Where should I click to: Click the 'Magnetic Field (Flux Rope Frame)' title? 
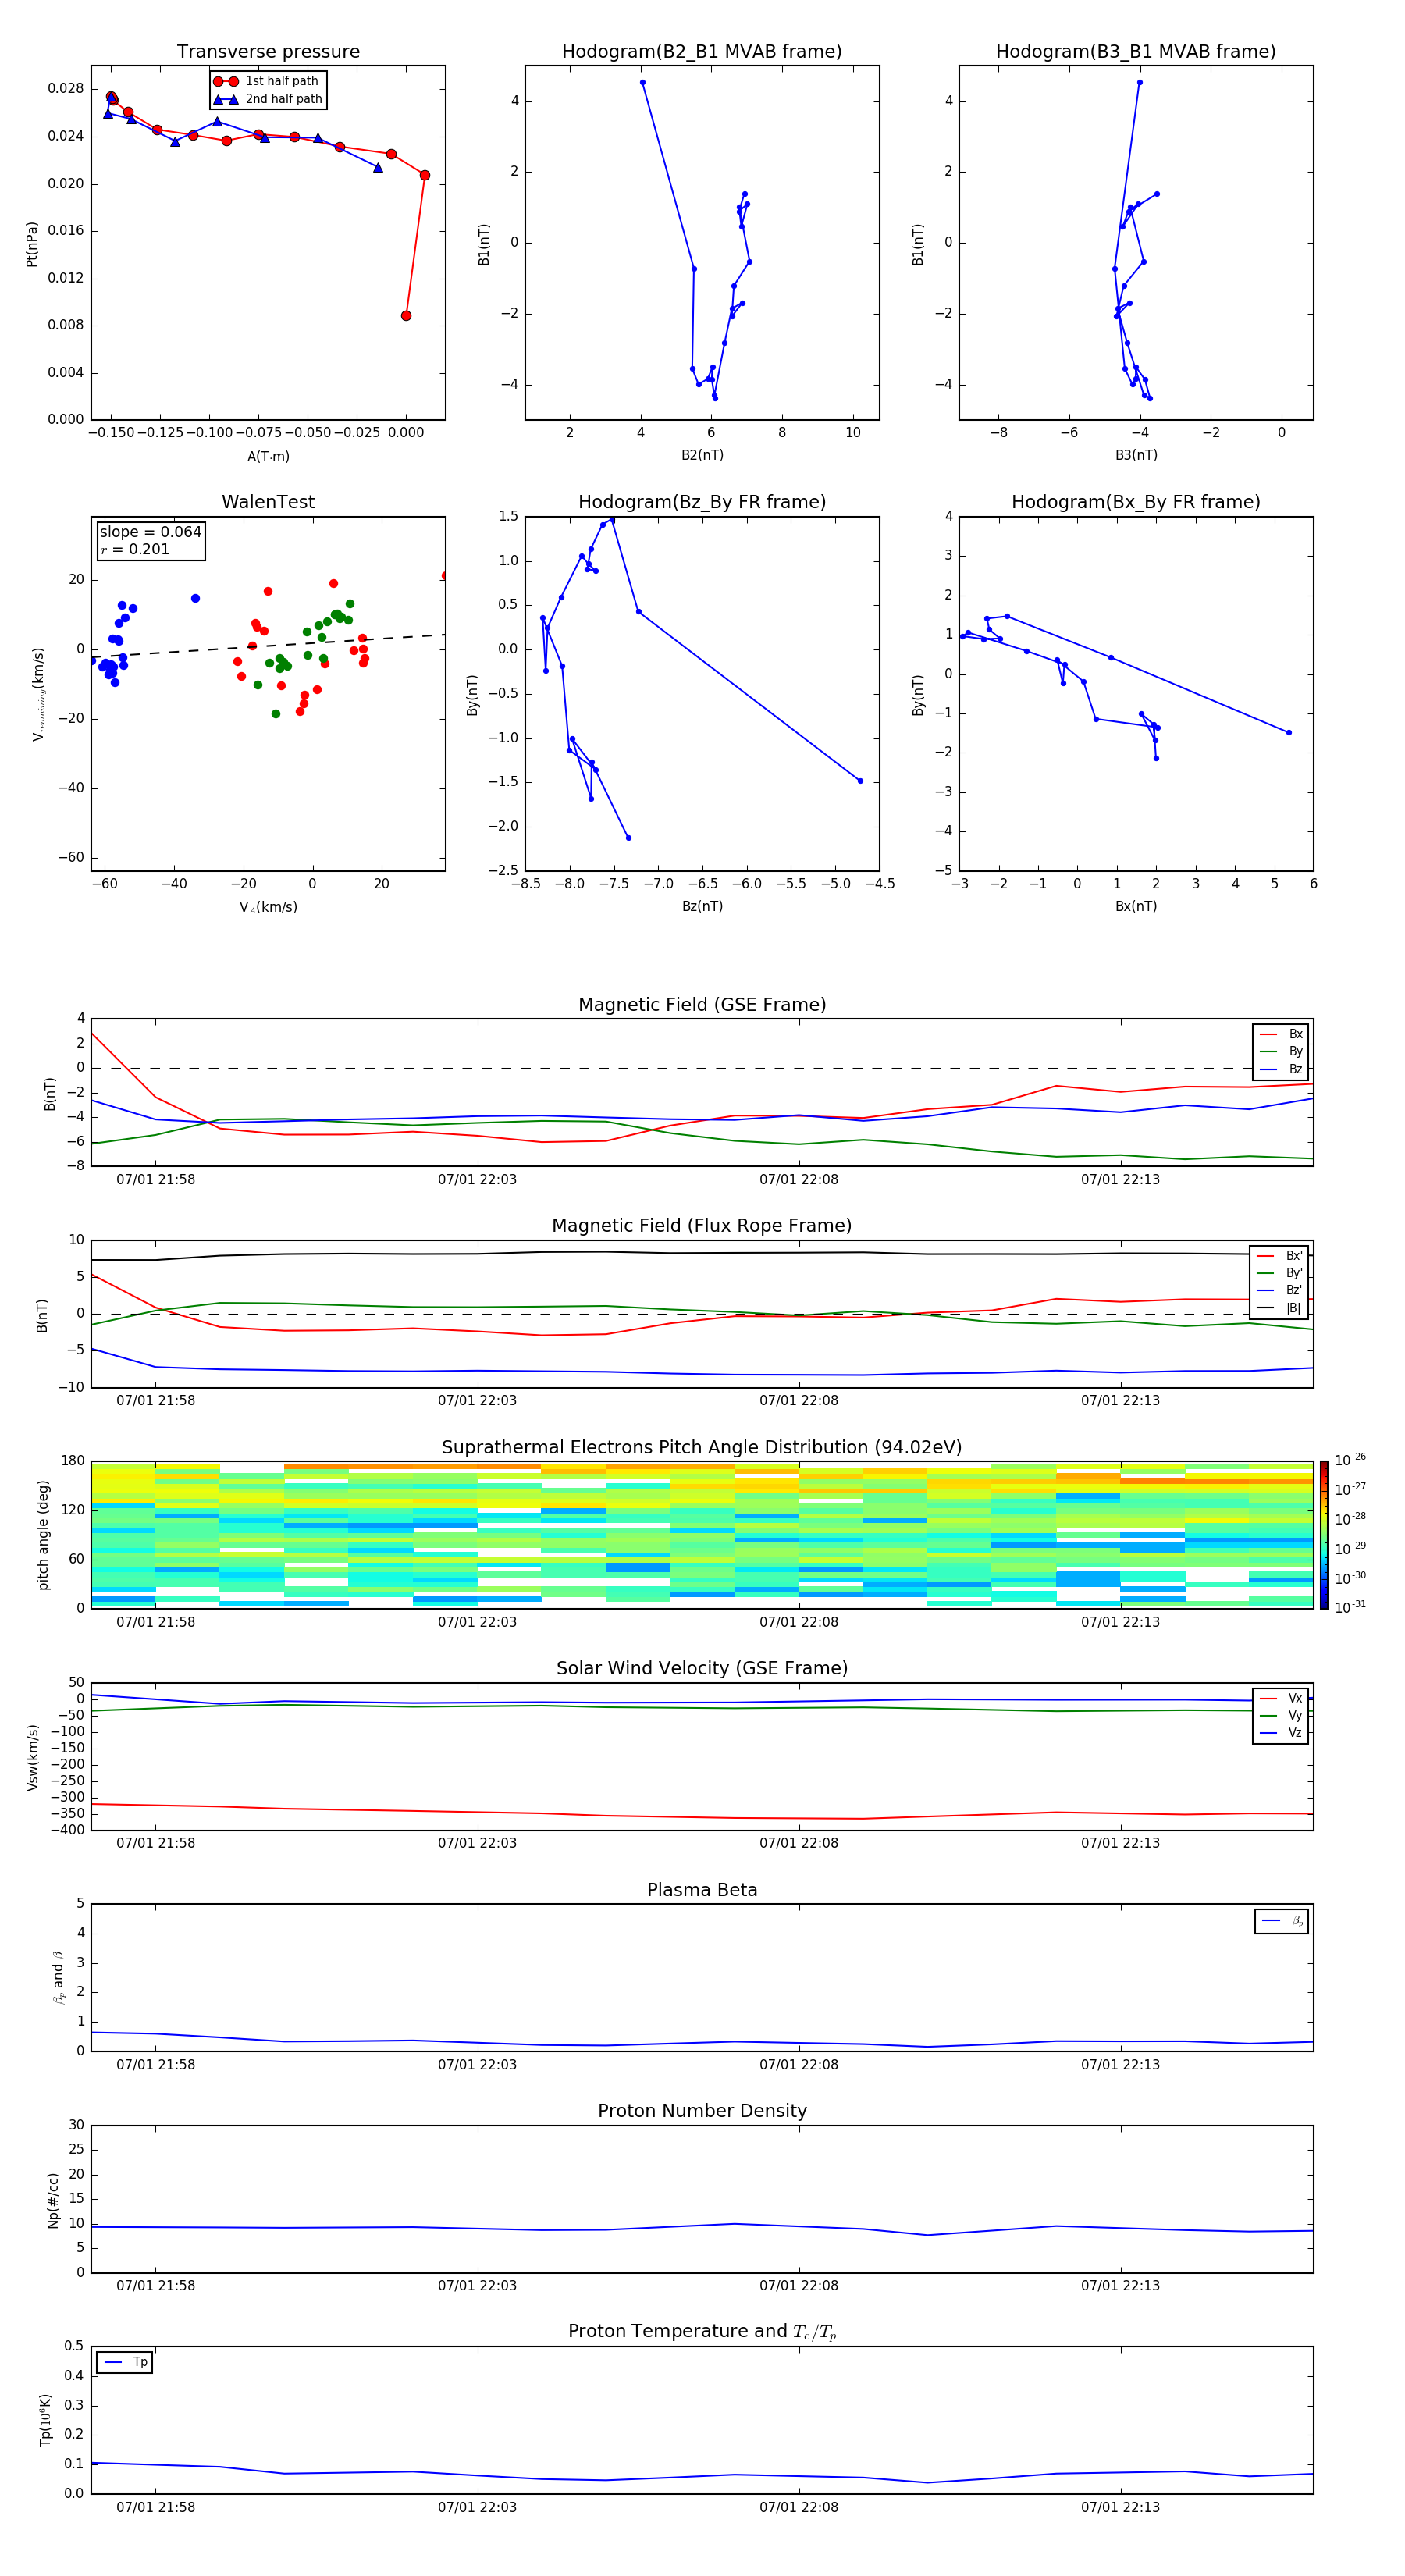tap(702, 1225)
